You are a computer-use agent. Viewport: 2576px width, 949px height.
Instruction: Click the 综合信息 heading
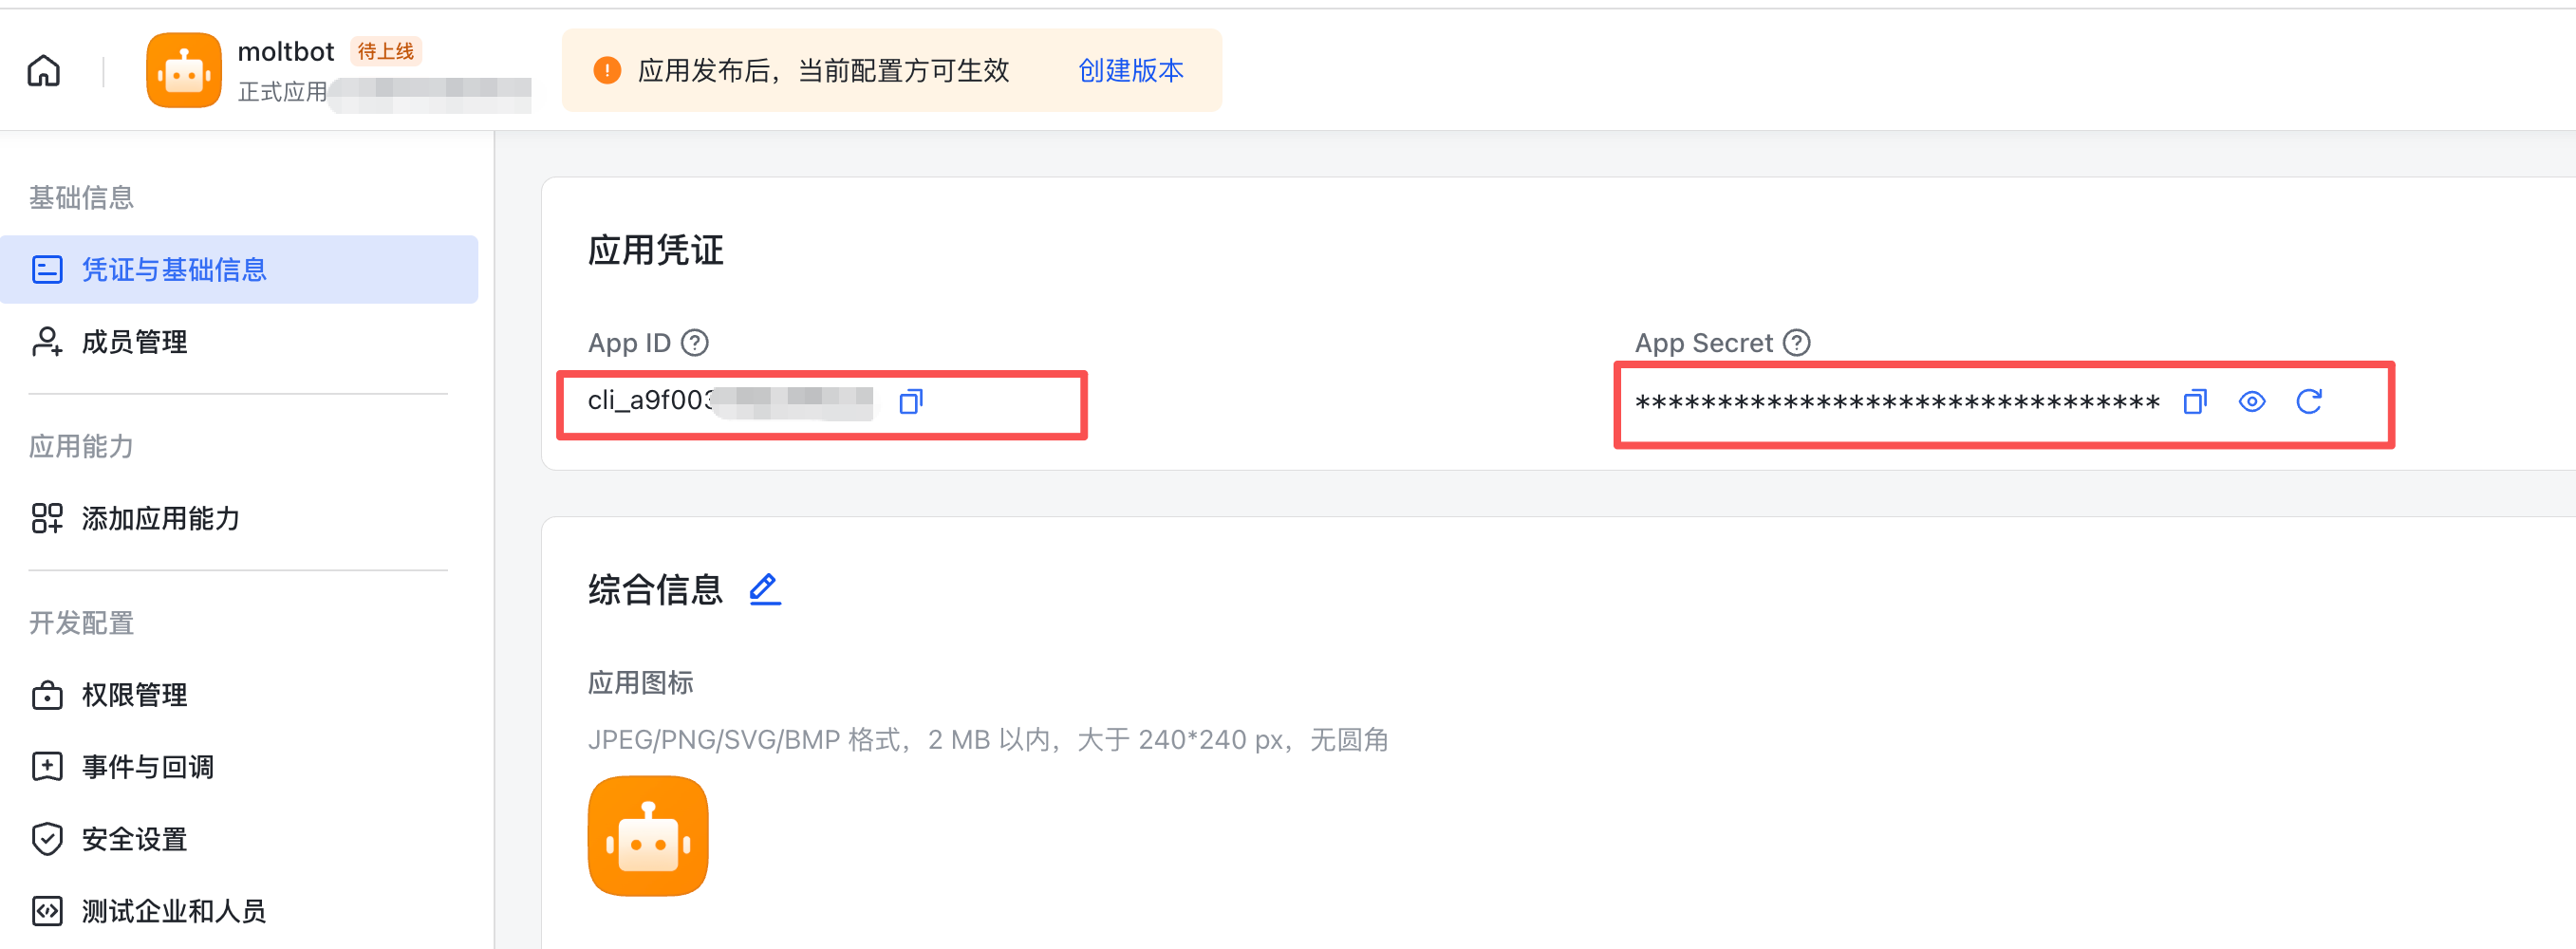click(x=656, y=589)
